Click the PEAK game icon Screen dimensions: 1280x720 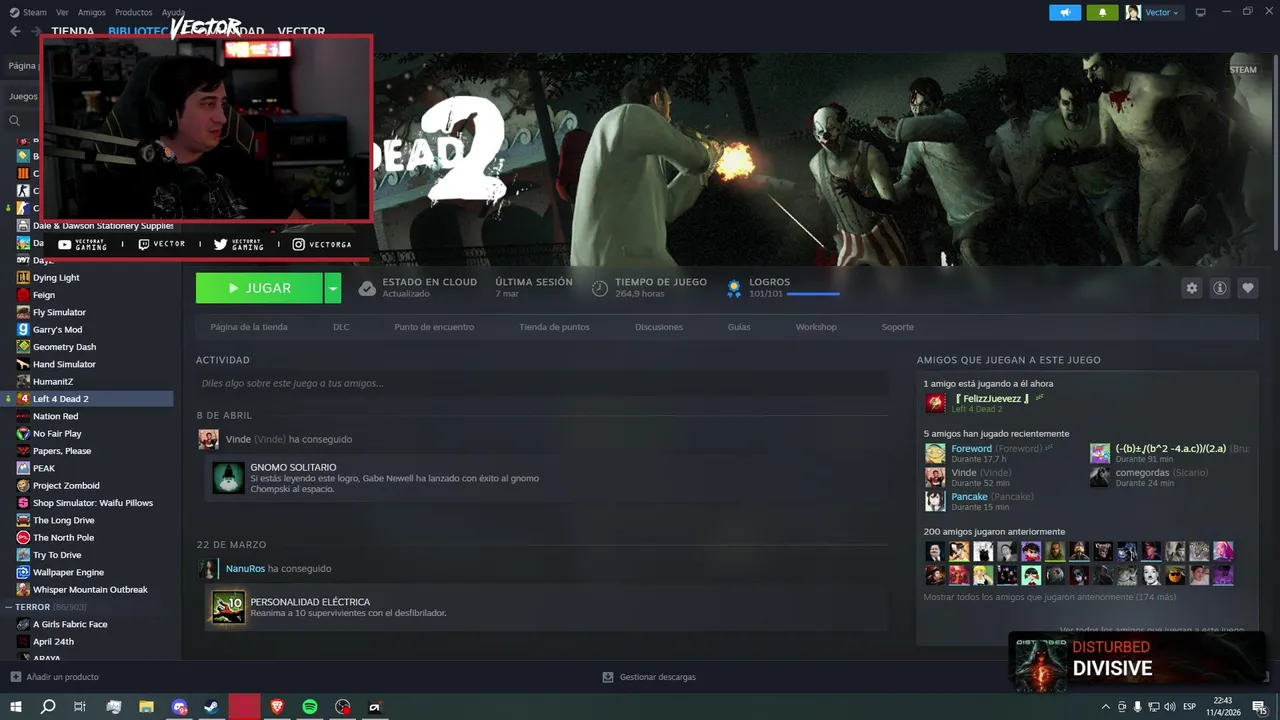23,468
